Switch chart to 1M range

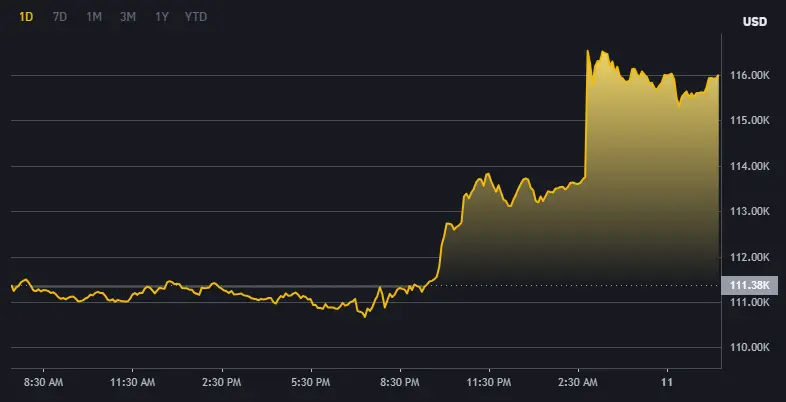94,17
